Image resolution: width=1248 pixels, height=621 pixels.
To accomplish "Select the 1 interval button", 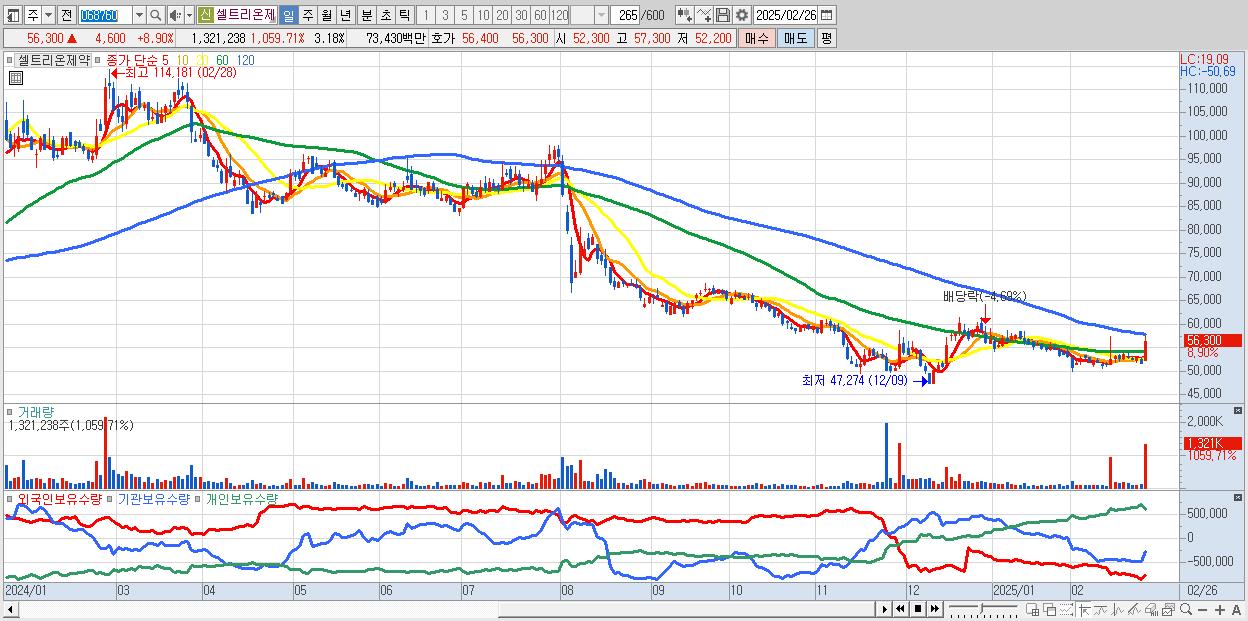I will point(425,15).
